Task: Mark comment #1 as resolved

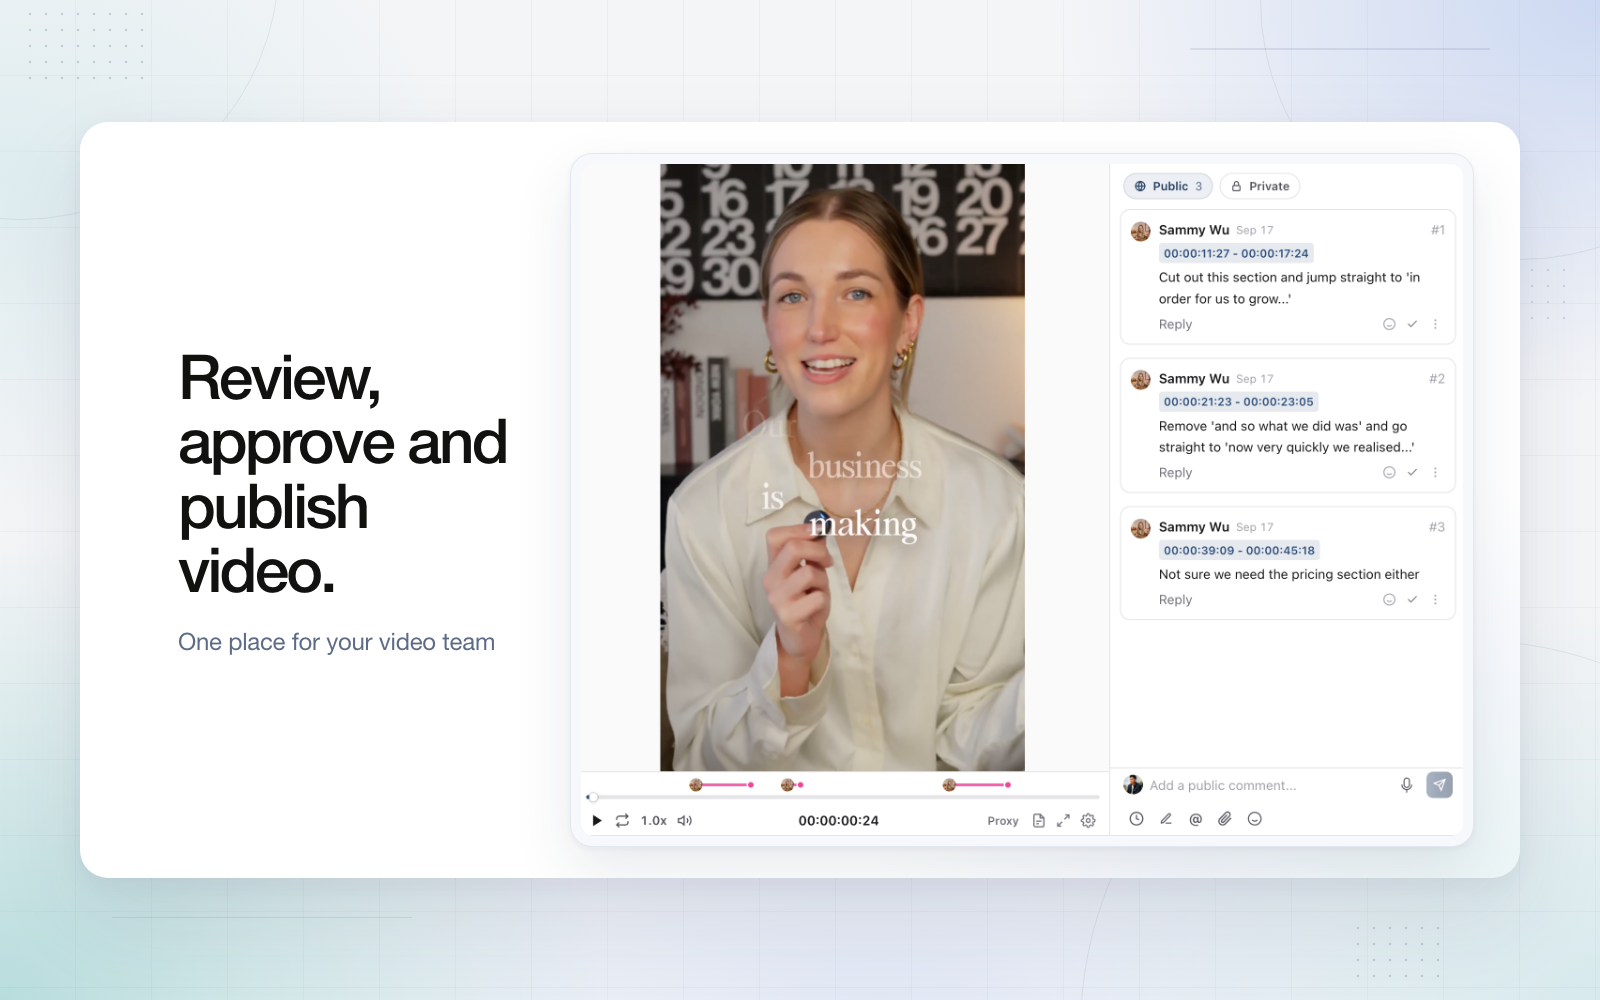Action: tap(1412, 324)
